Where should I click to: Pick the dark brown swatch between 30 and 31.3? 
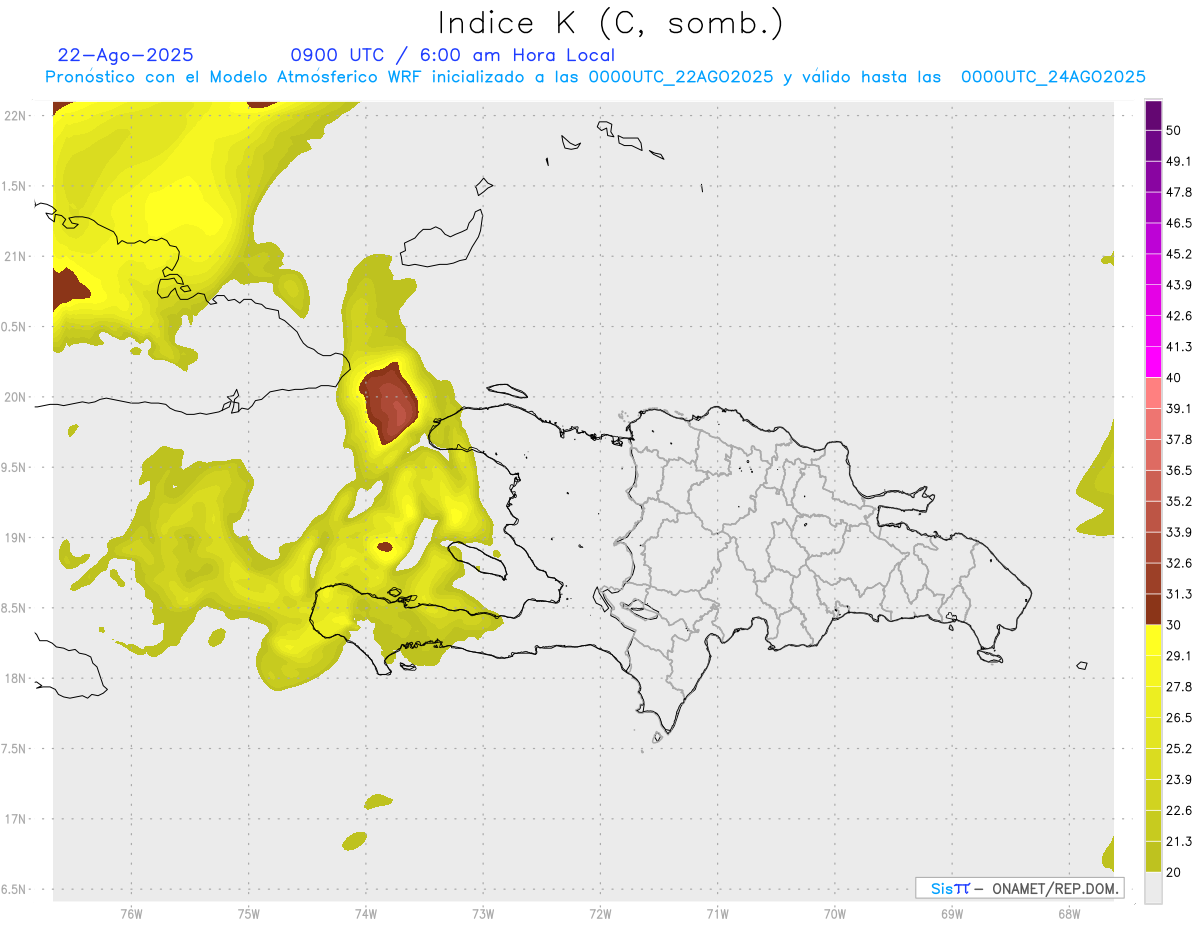coord(1153,609)
